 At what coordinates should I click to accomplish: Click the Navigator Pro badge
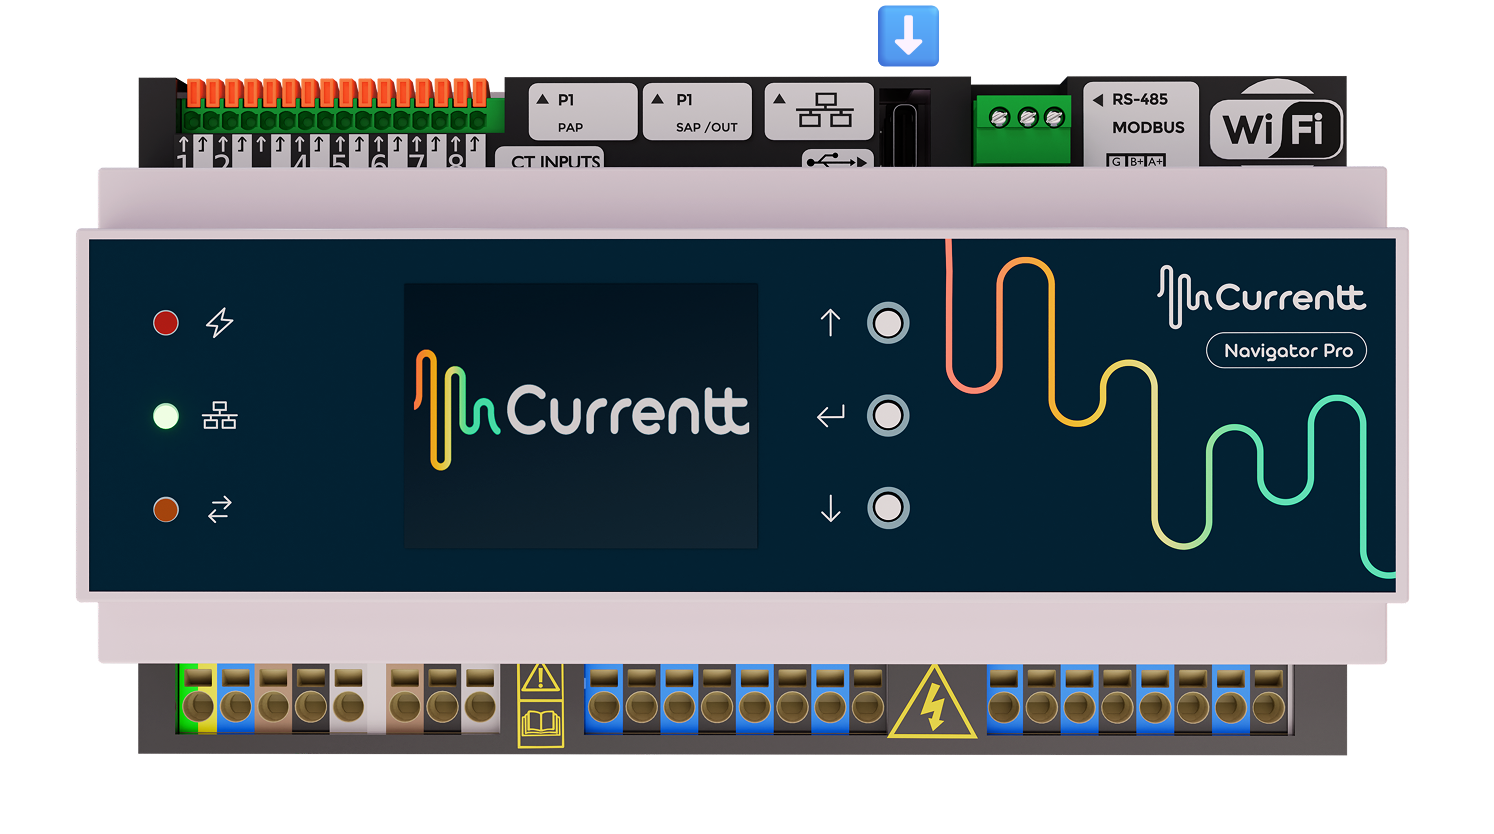click(x=1287, y=351)
